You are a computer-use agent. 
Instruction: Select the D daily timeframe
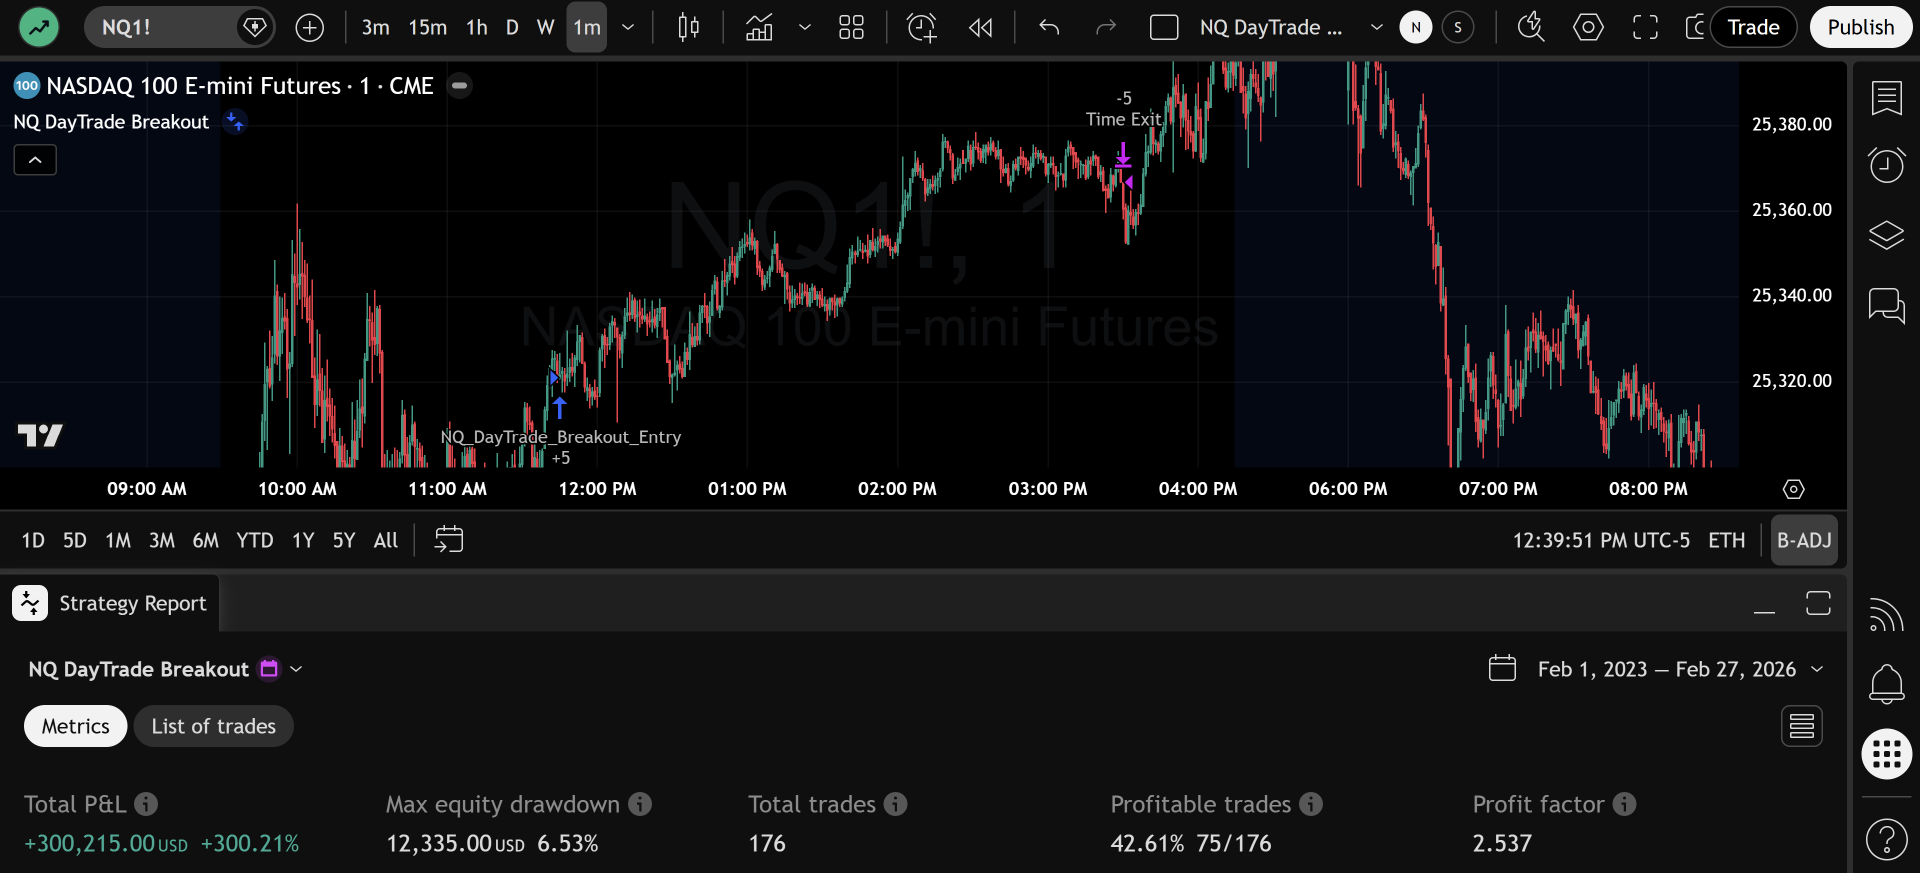512,27
